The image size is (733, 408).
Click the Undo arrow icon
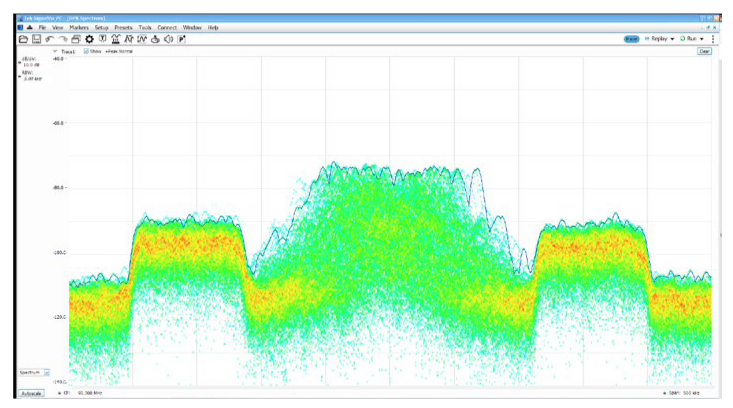(x=49, y=38)
